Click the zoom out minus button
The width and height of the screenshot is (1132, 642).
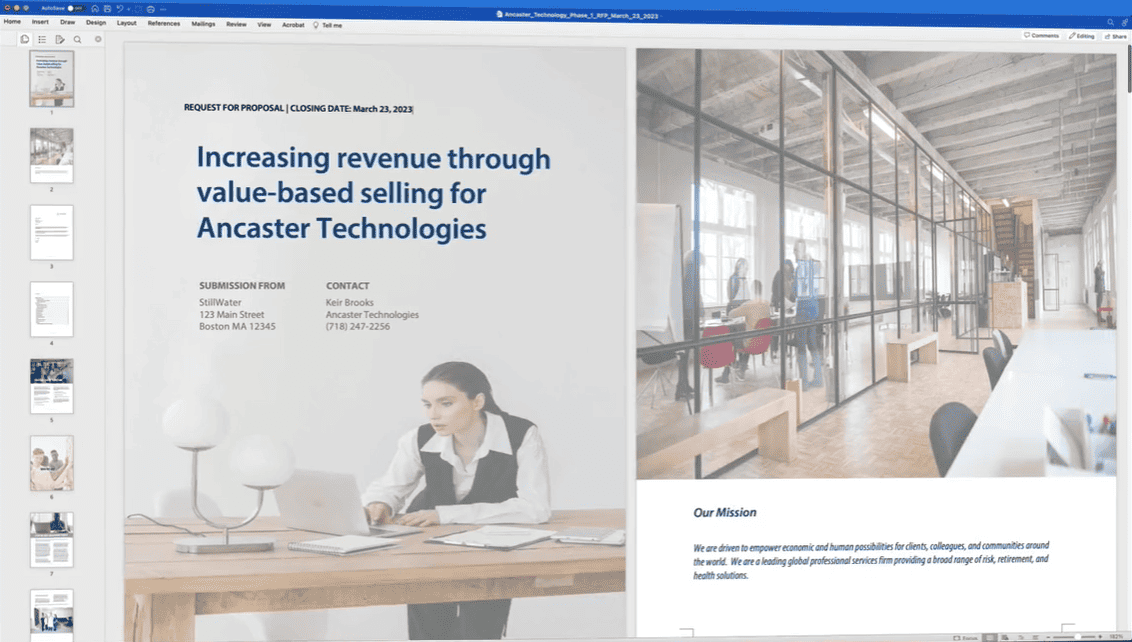tap(1048, 638)
